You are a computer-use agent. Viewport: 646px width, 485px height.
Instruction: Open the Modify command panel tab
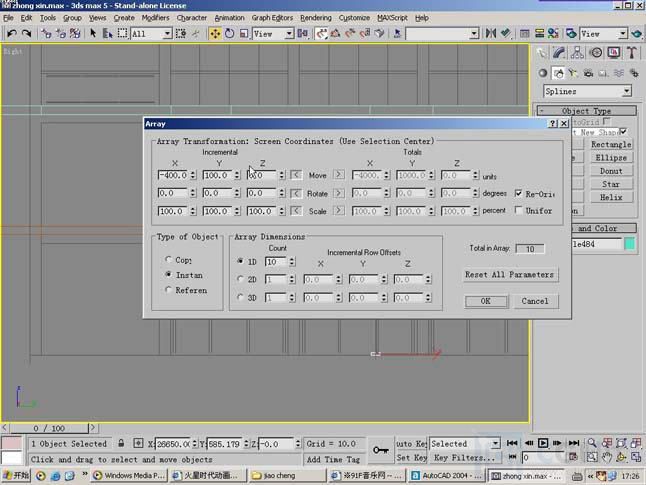coord(559,53)
